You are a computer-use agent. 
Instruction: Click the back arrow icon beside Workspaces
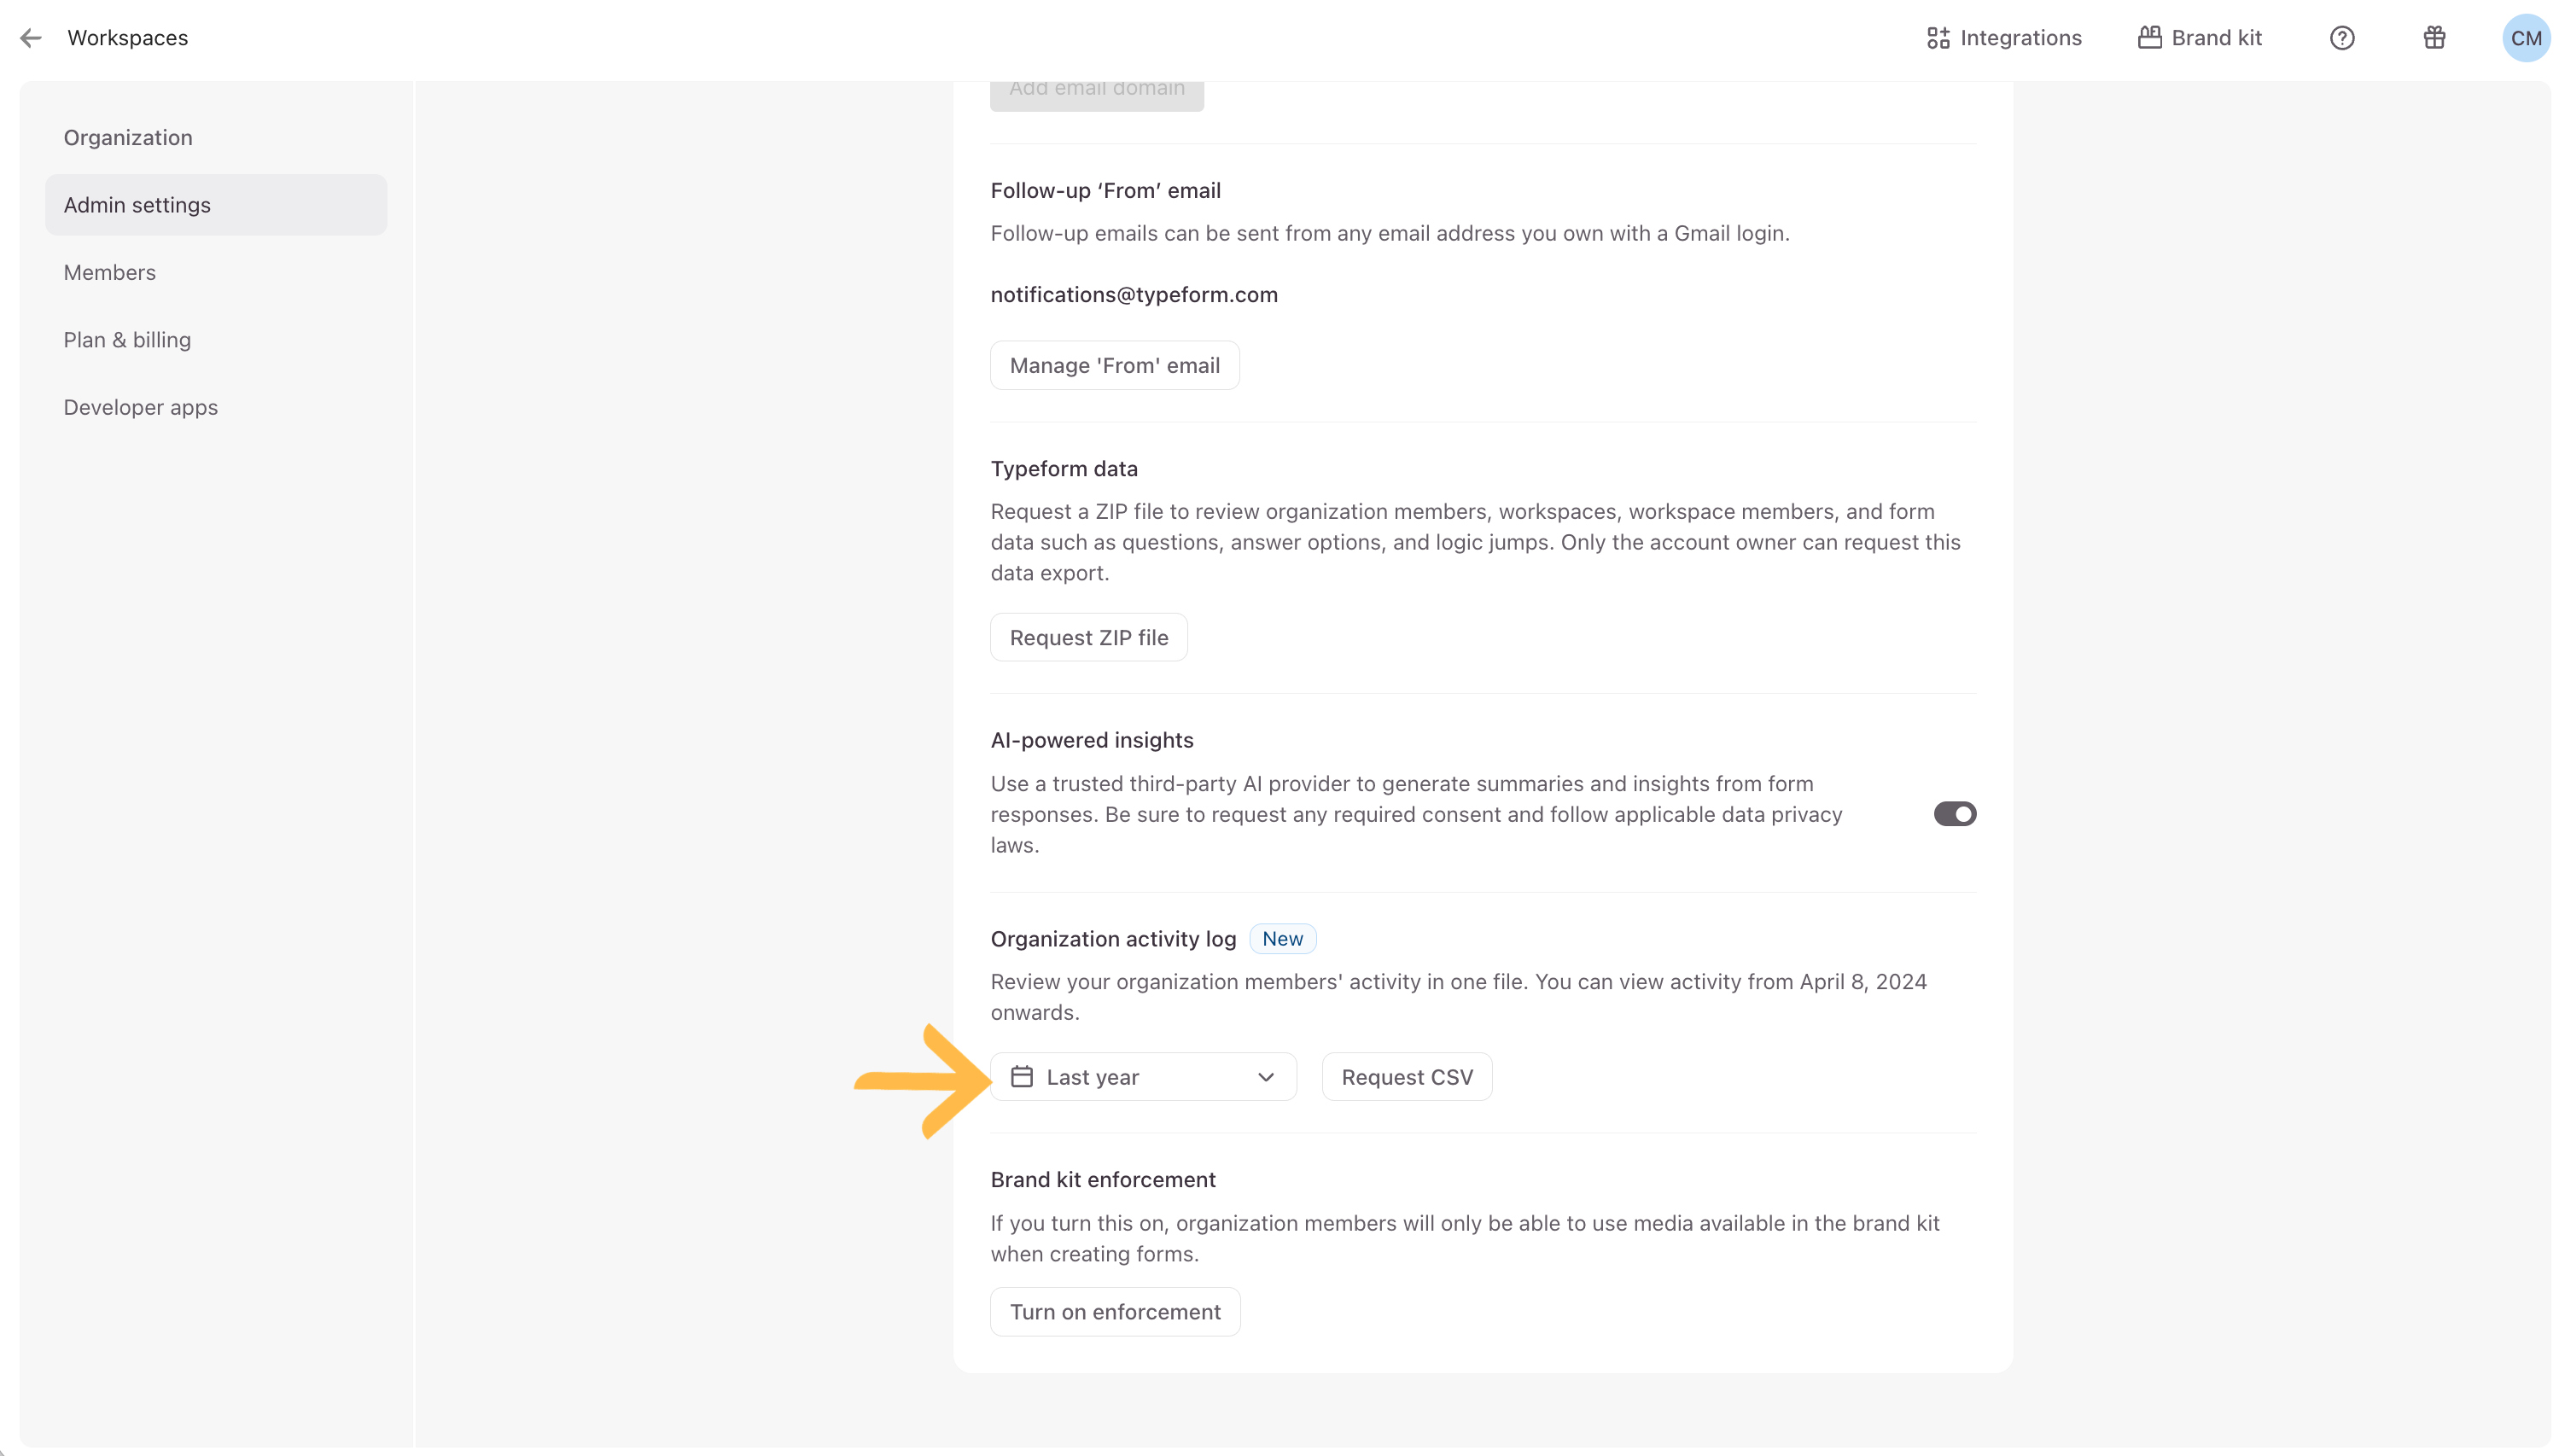click(x=31, y=38)
